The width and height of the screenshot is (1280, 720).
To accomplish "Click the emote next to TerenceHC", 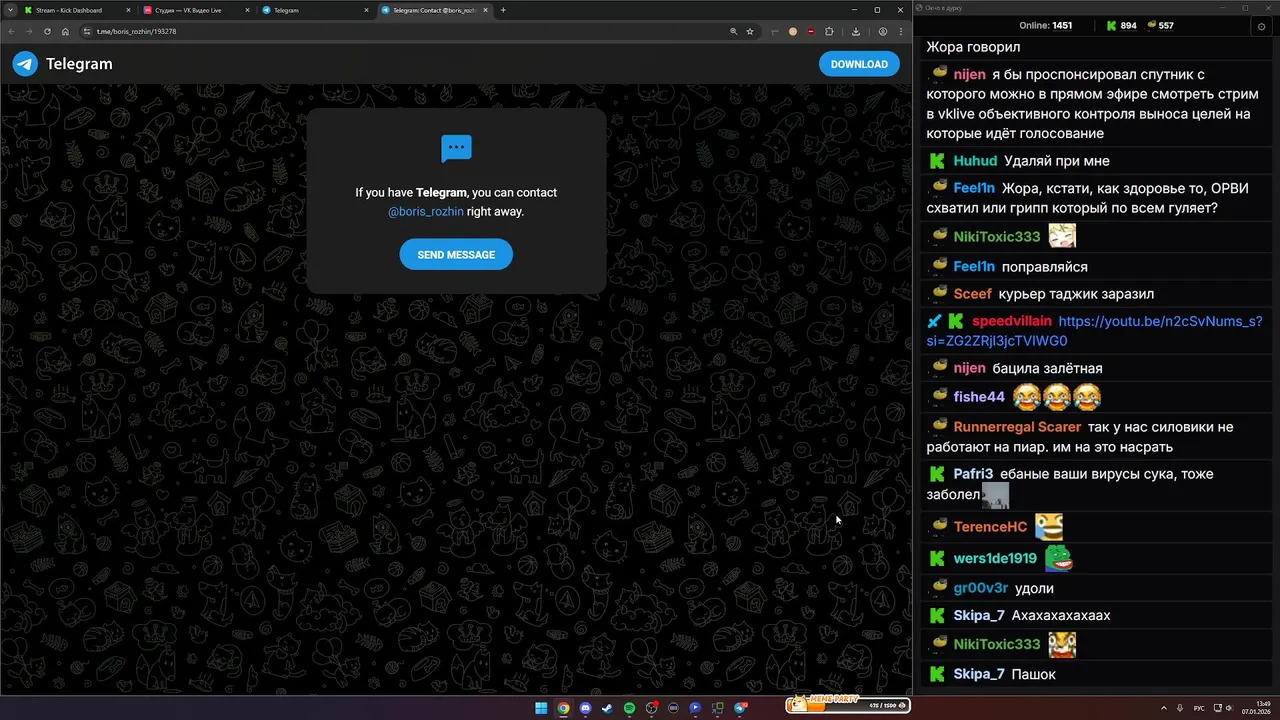I will point(1048,526).
